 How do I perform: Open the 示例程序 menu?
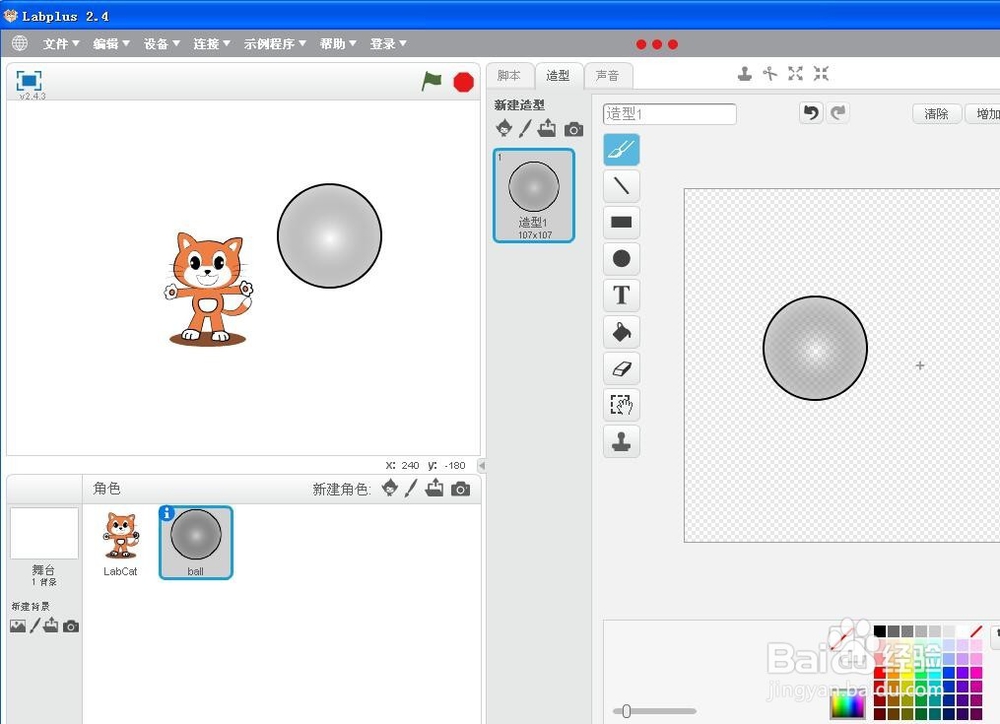click(275, 43)
